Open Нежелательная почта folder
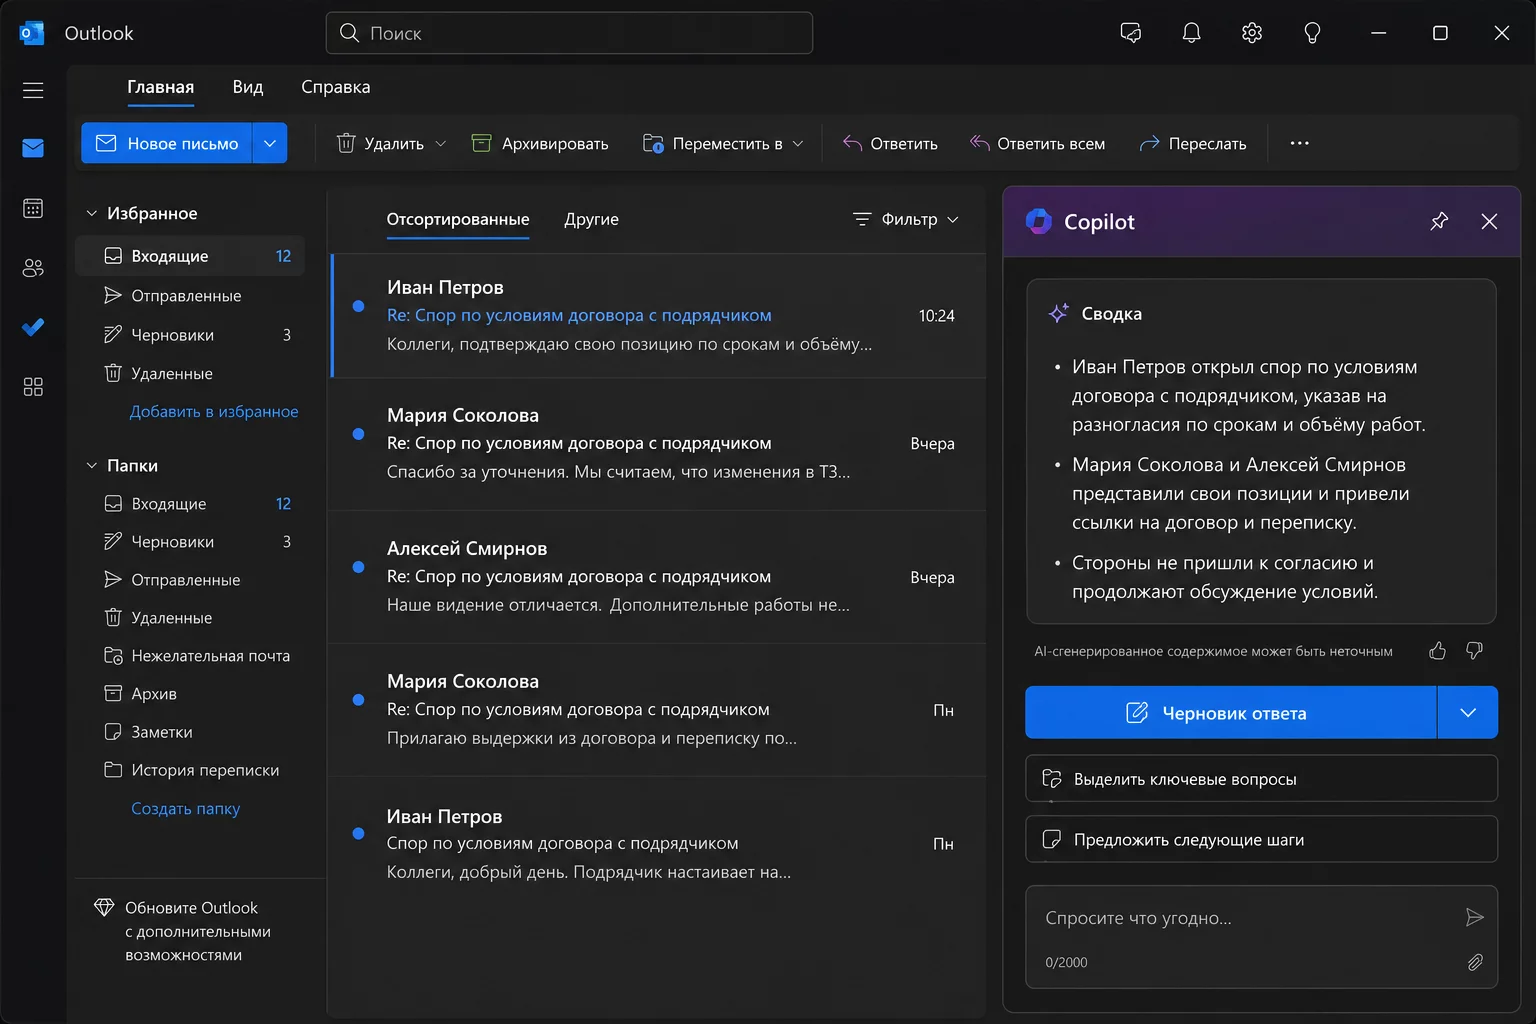The image size is (1536, 1024). pos(190,656)
